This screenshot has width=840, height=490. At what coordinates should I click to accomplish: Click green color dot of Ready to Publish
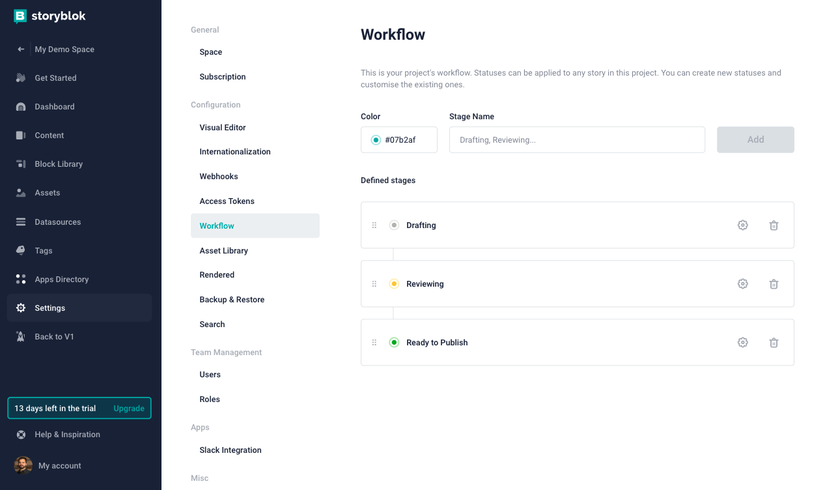(x=394, y=342)
